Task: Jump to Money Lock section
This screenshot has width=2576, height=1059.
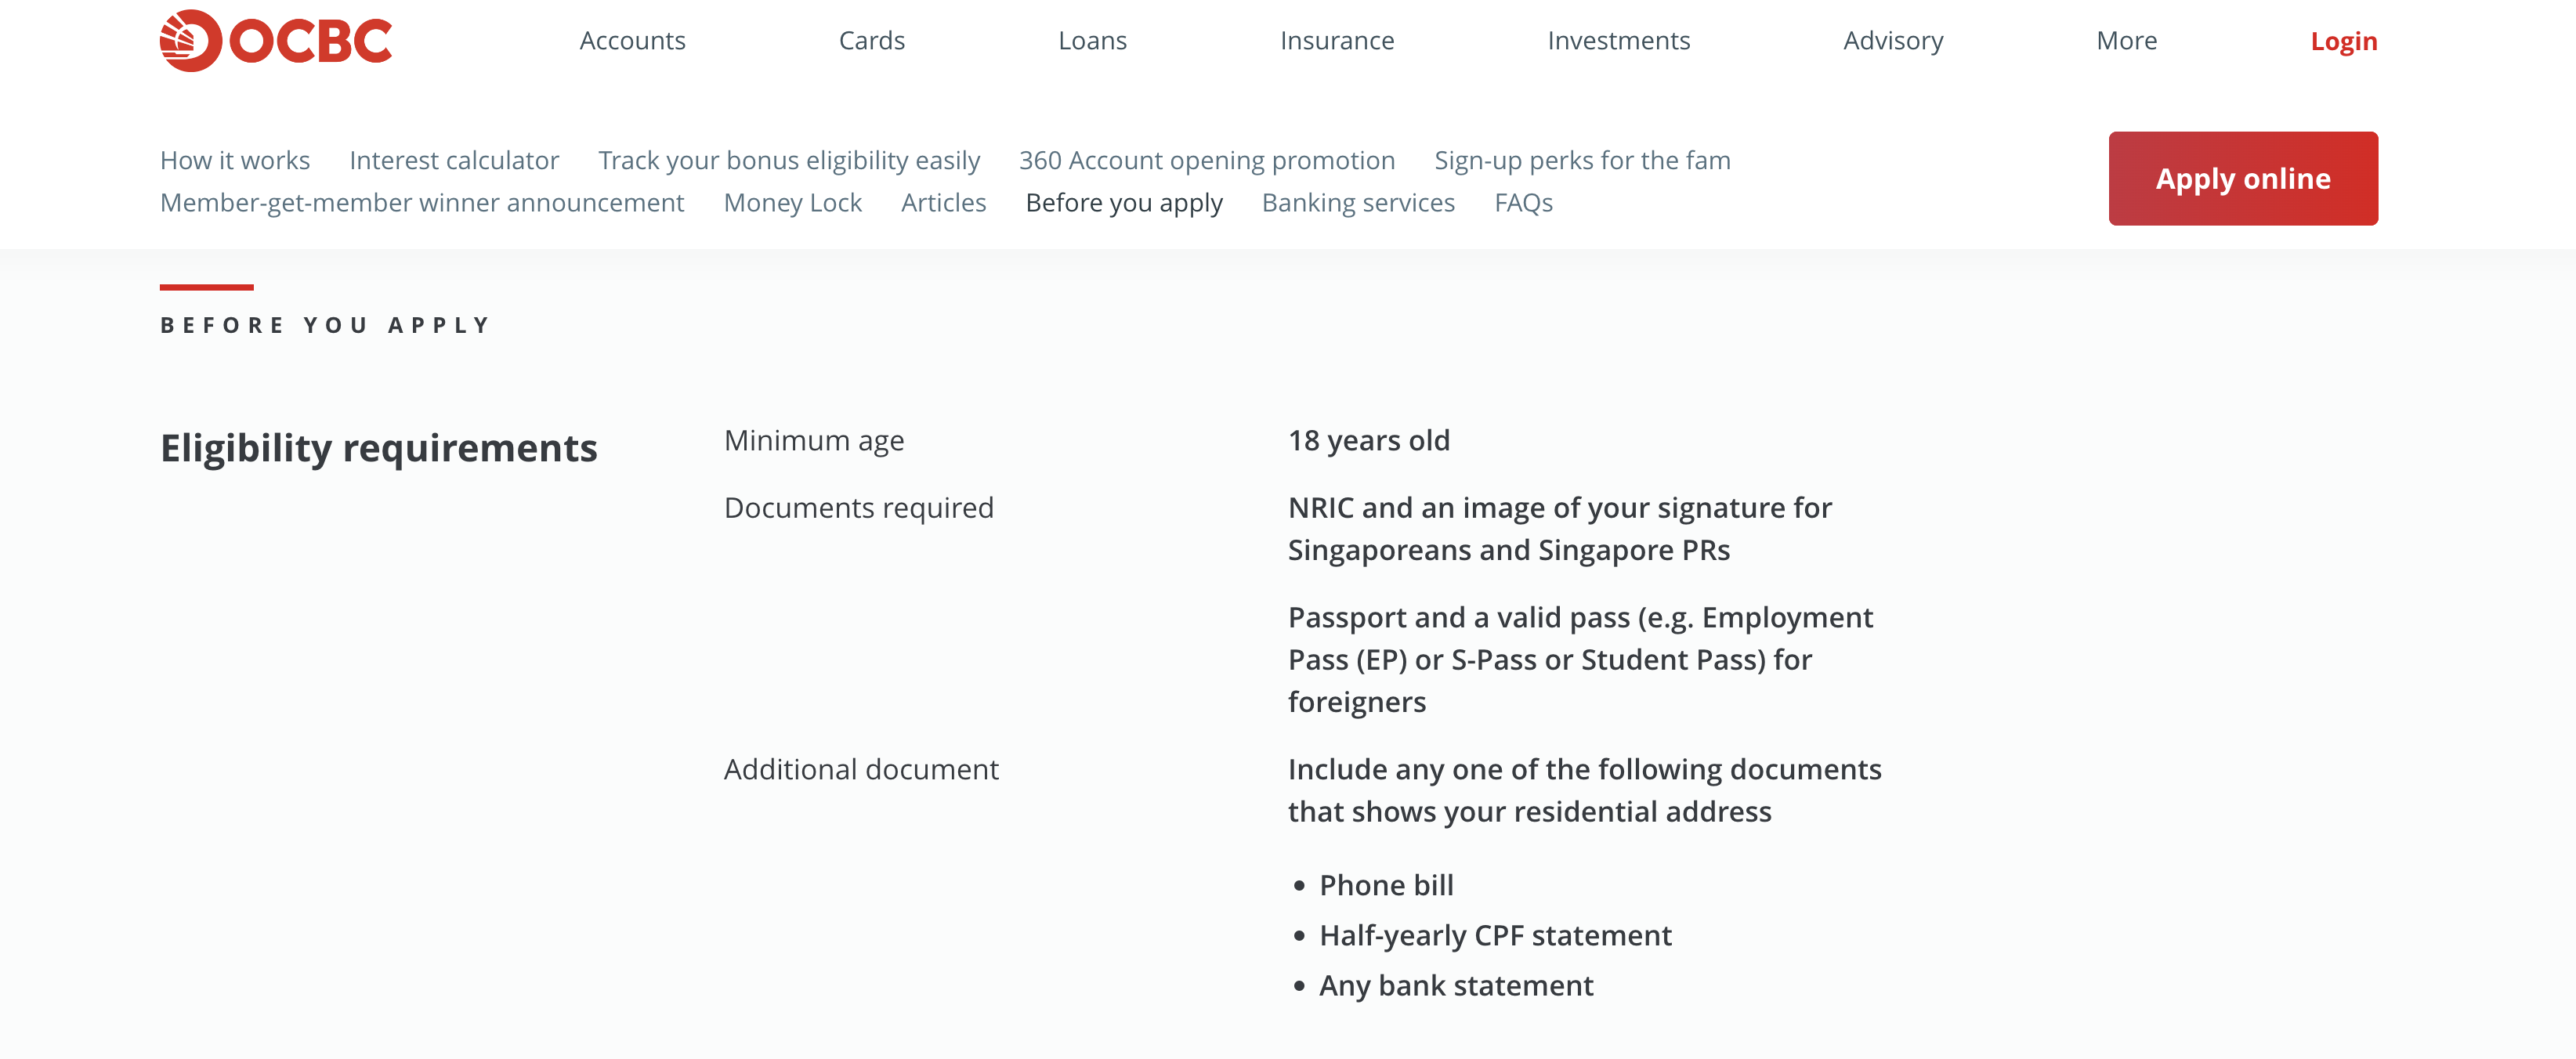Action: coord(792,203)
